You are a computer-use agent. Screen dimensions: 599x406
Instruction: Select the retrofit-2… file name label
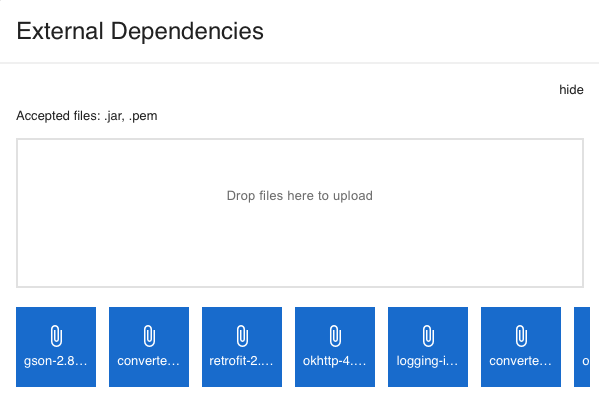point(241,361)
